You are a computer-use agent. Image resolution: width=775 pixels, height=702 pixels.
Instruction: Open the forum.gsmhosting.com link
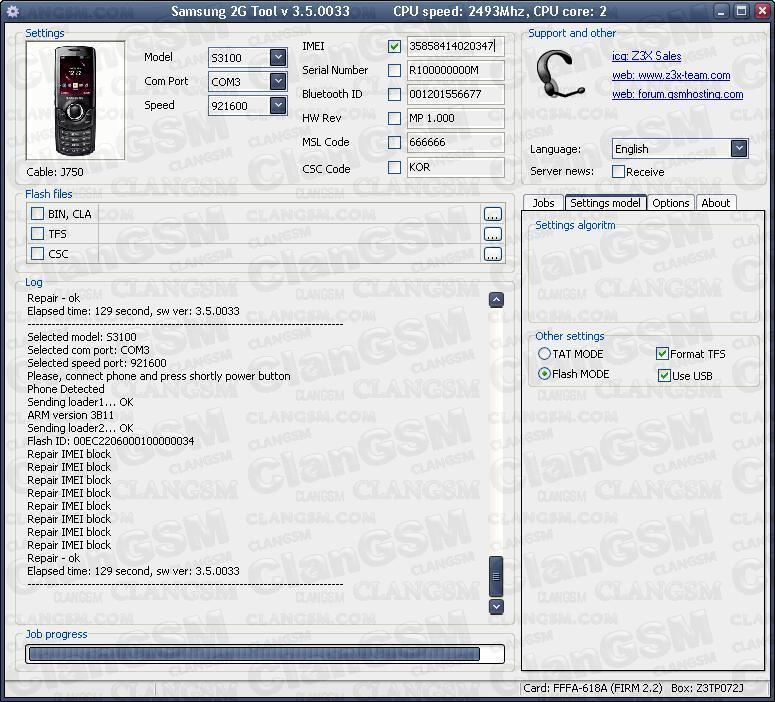[677, 94]
